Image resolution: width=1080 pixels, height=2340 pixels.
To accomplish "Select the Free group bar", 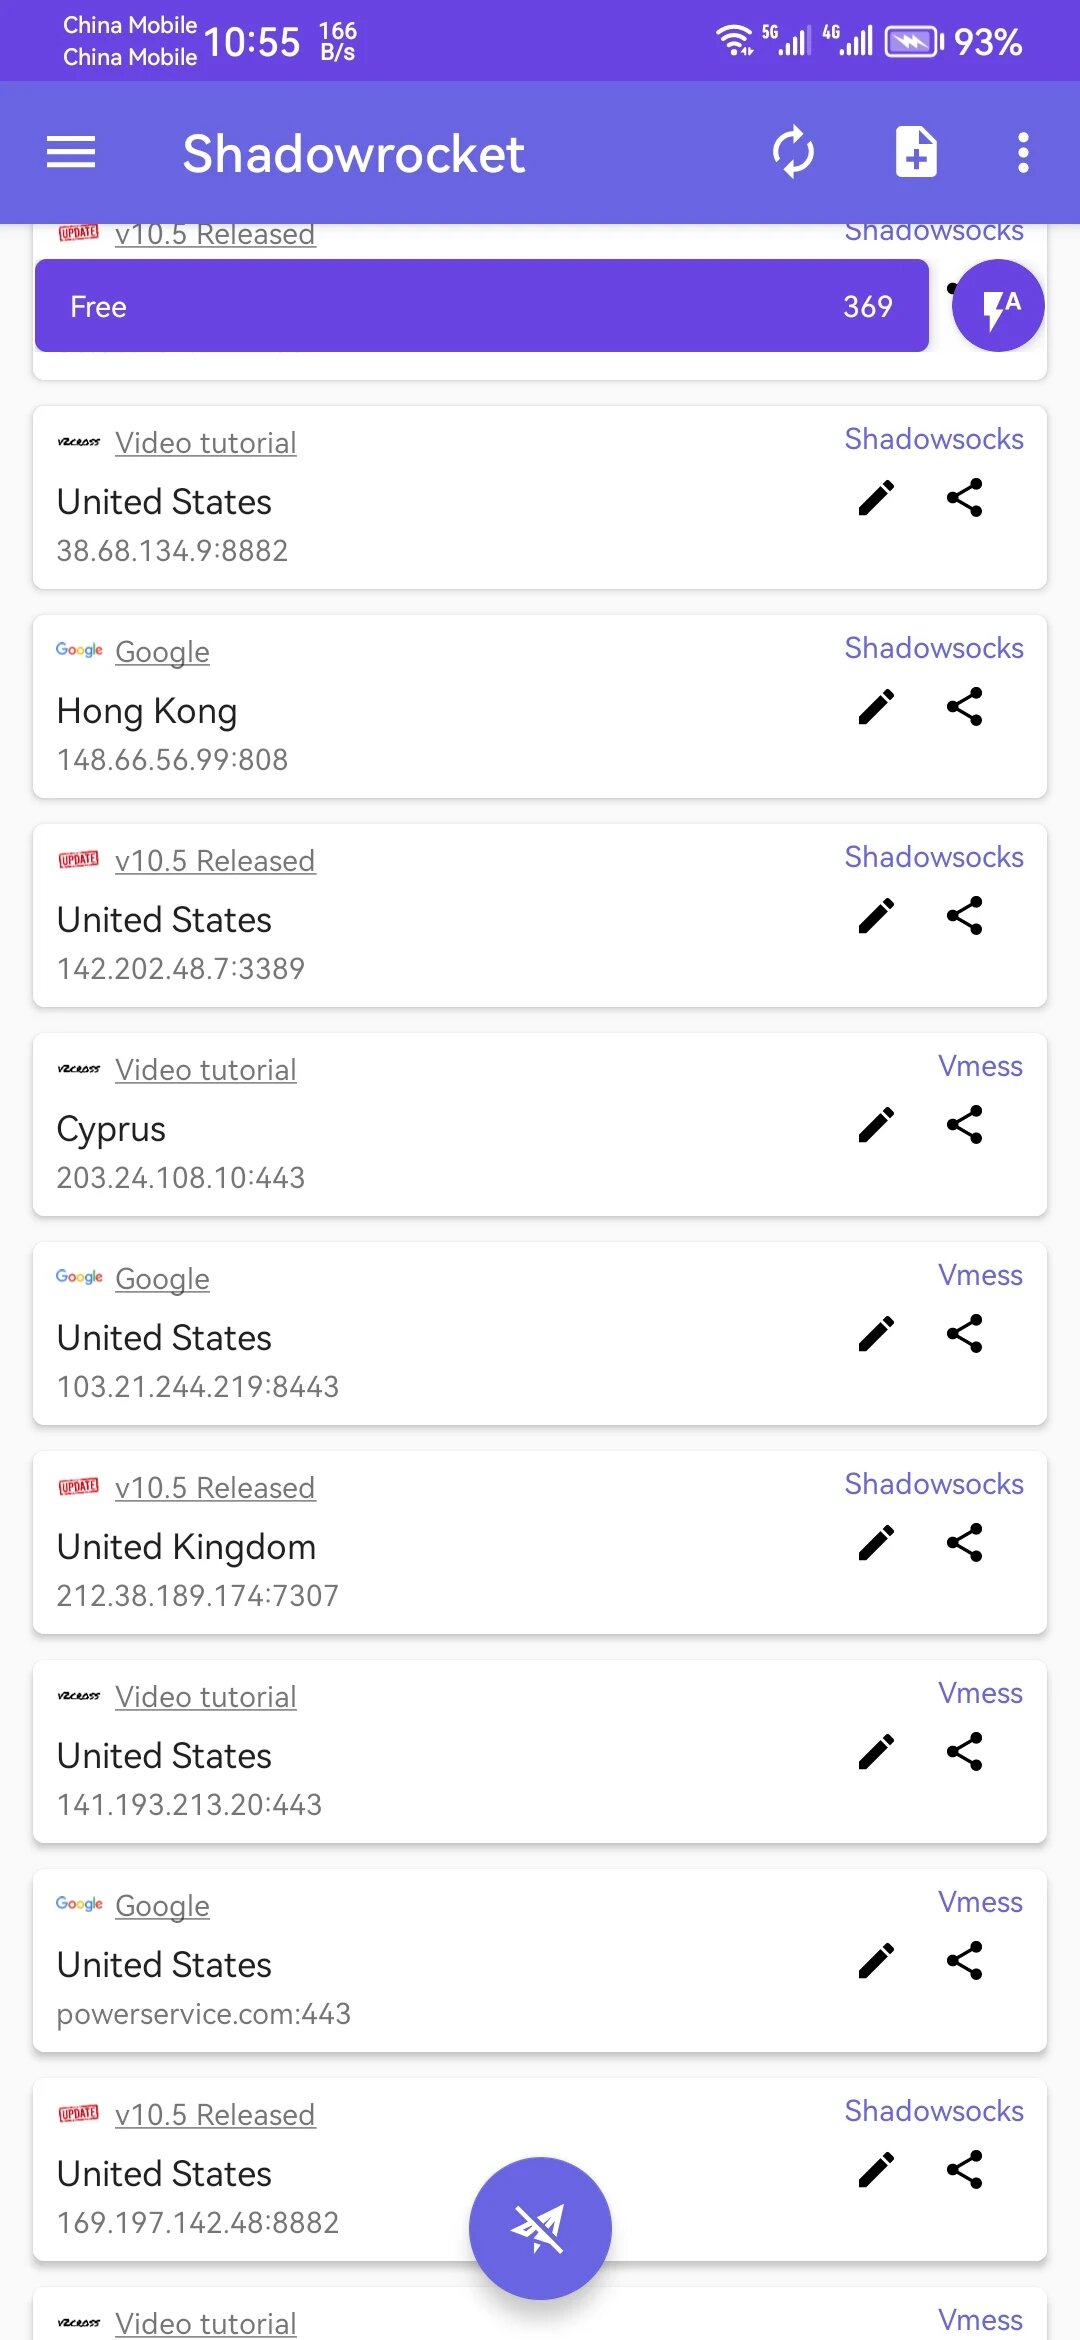I will 481,306.
